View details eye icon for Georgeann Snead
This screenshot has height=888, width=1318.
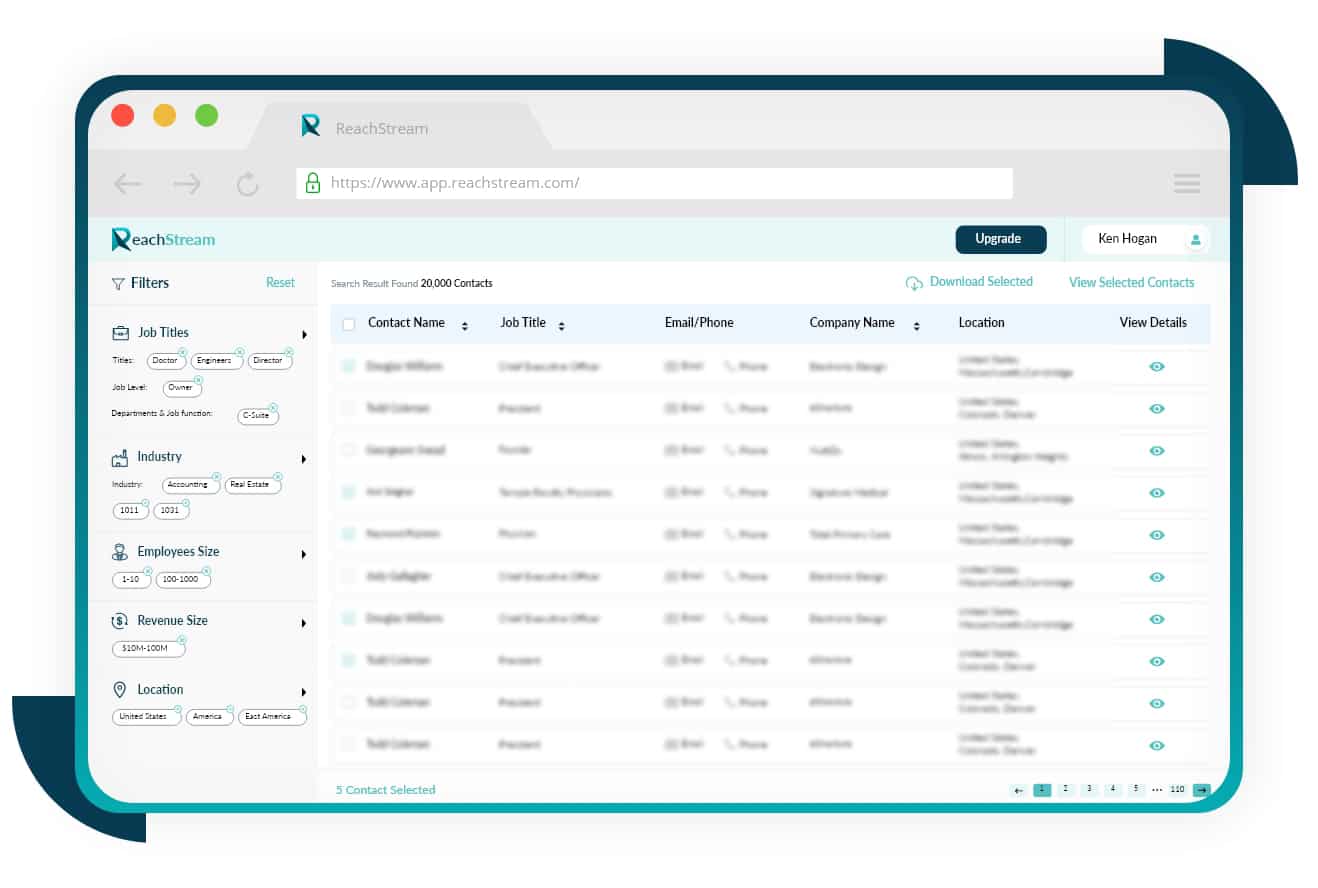pyautogui.click(x=1157, y=451)
